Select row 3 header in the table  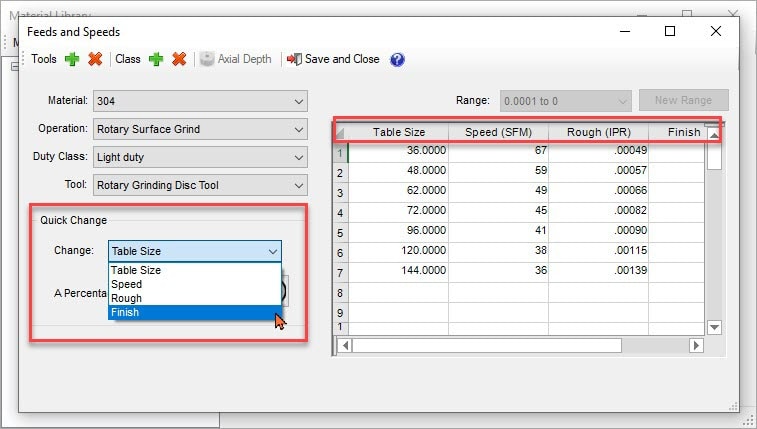340,192
